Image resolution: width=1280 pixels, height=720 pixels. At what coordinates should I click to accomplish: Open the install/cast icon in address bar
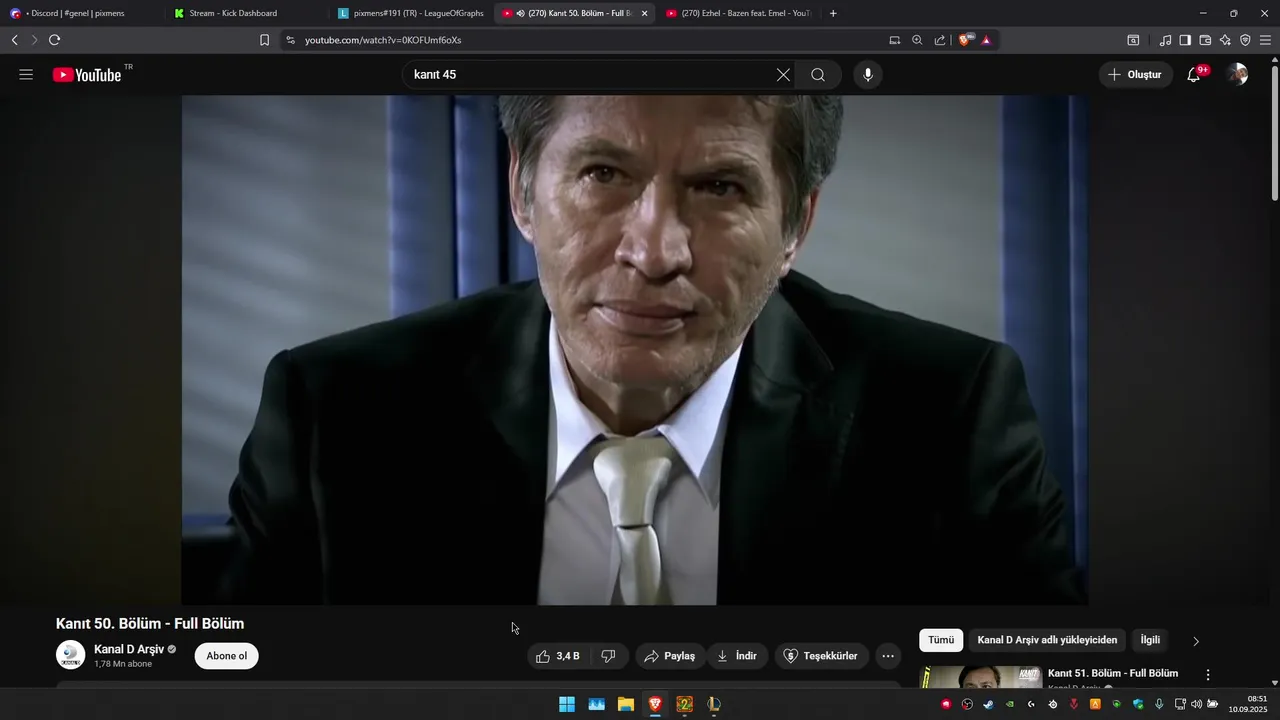click(895, 40)
